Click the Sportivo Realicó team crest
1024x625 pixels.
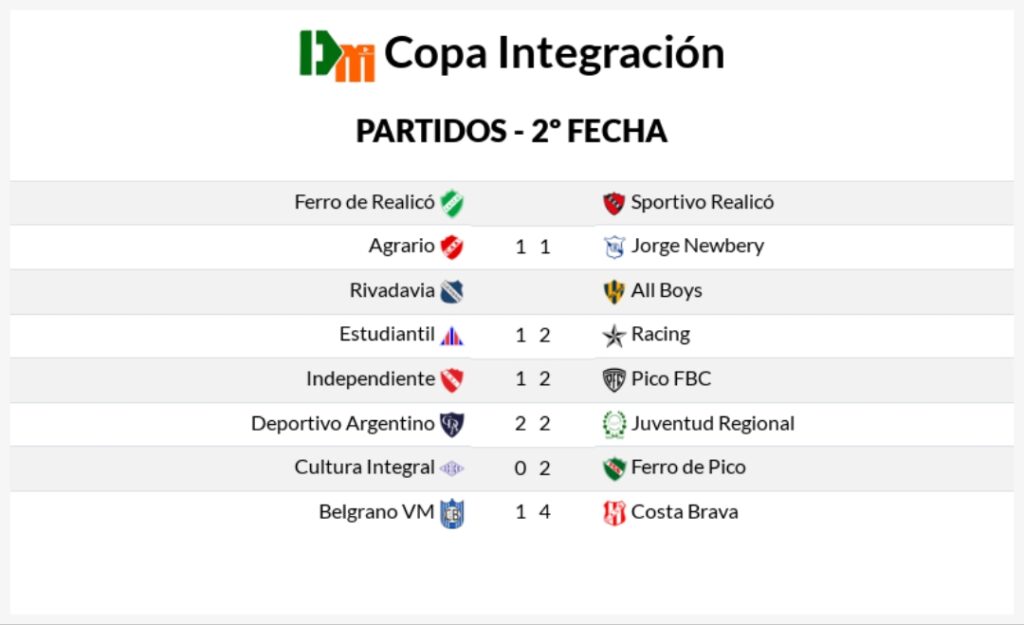click(614, 203)
